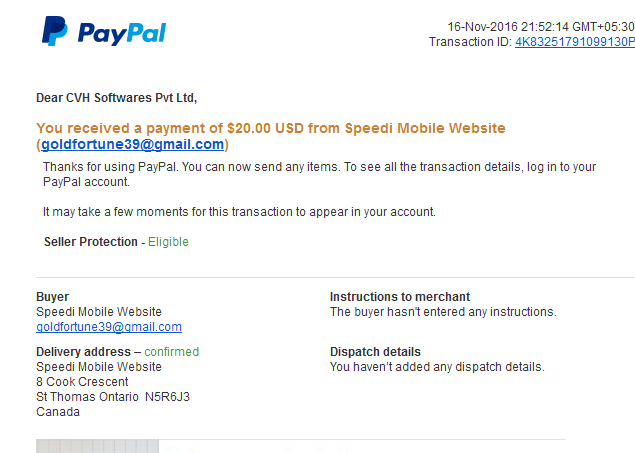Click the PayPal double-P logo icon
The height and width of the screenshot is (453, 635).
(x=55, y=31)
